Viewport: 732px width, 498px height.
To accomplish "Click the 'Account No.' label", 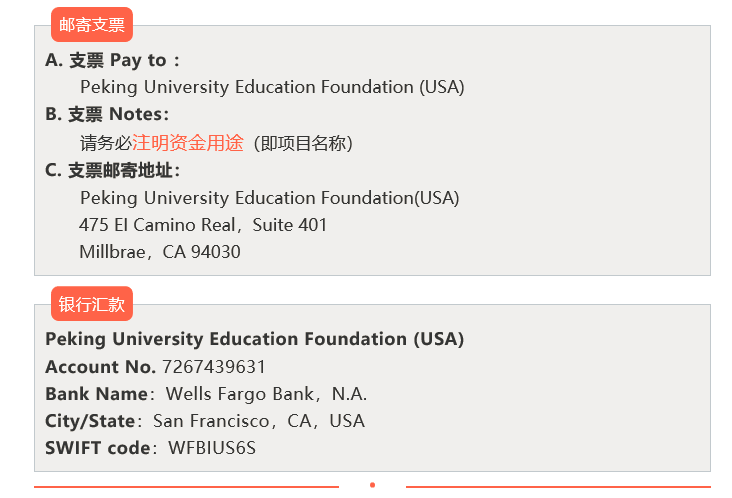I will (x=100, y=367).
